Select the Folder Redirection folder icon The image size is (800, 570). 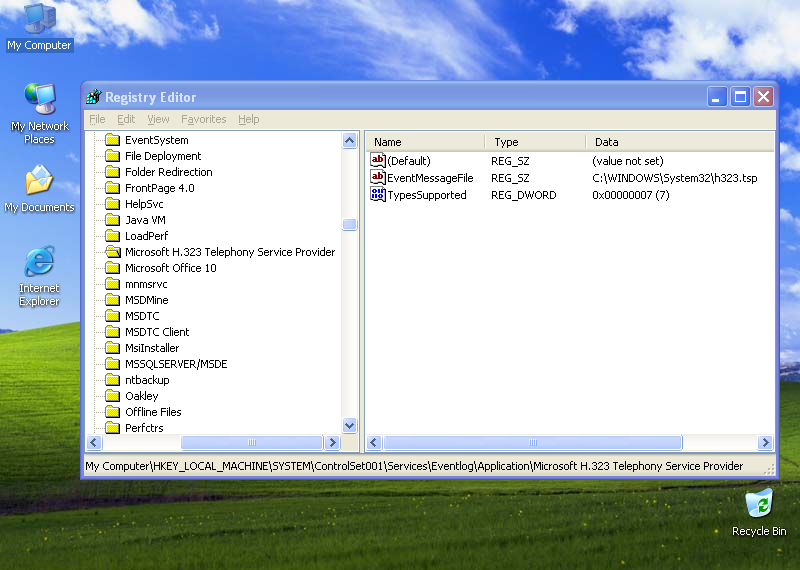point(112,172)
